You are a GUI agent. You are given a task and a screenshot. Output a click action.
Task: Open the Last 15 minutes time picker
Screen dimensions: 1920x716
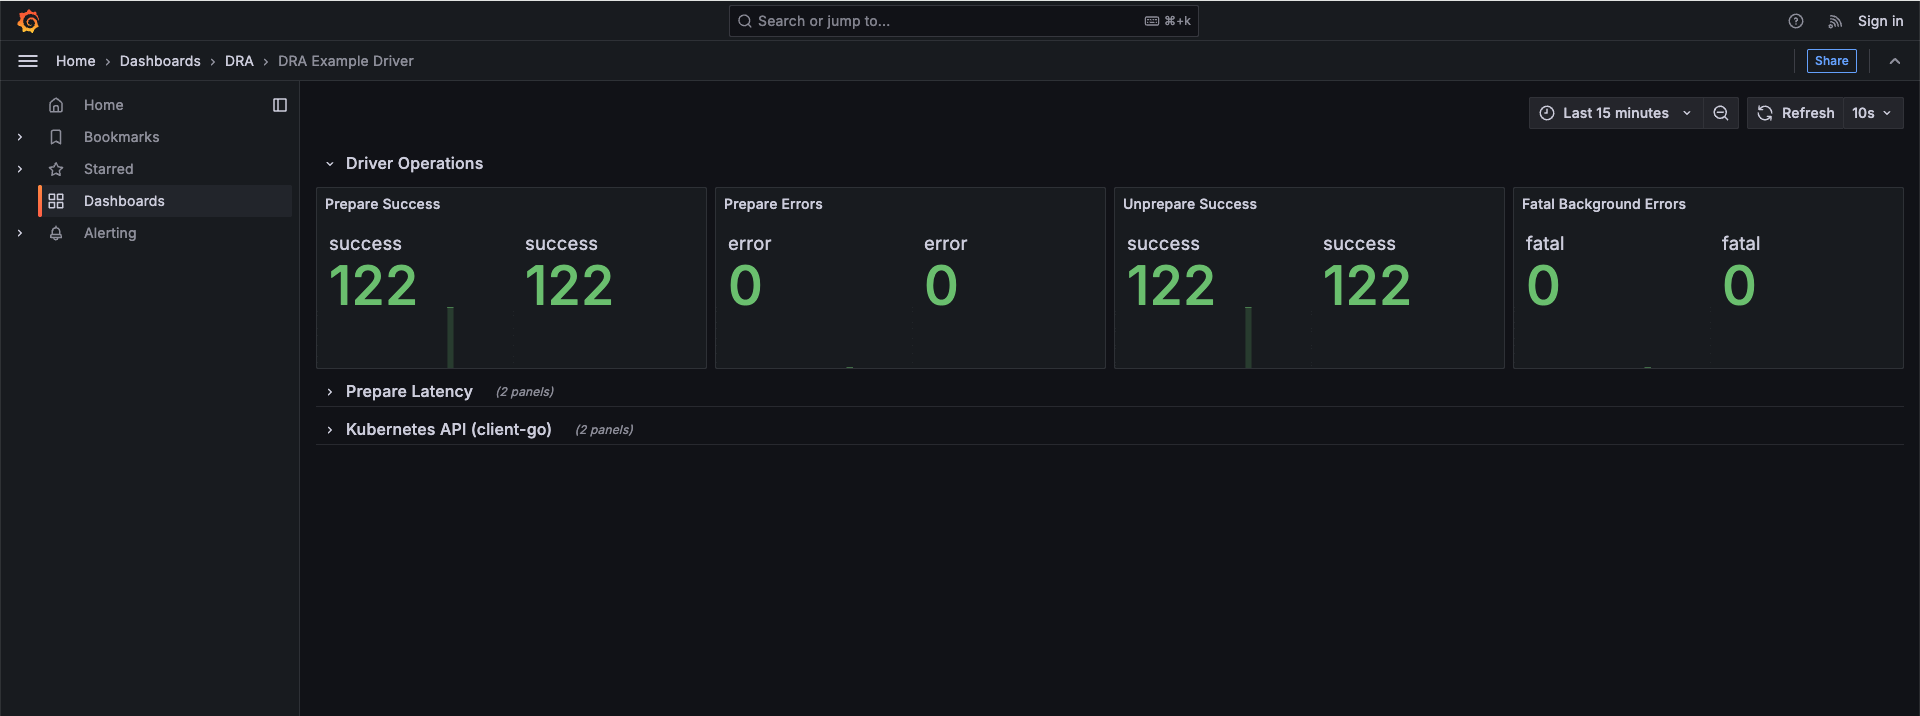(x=1616, y=113)
